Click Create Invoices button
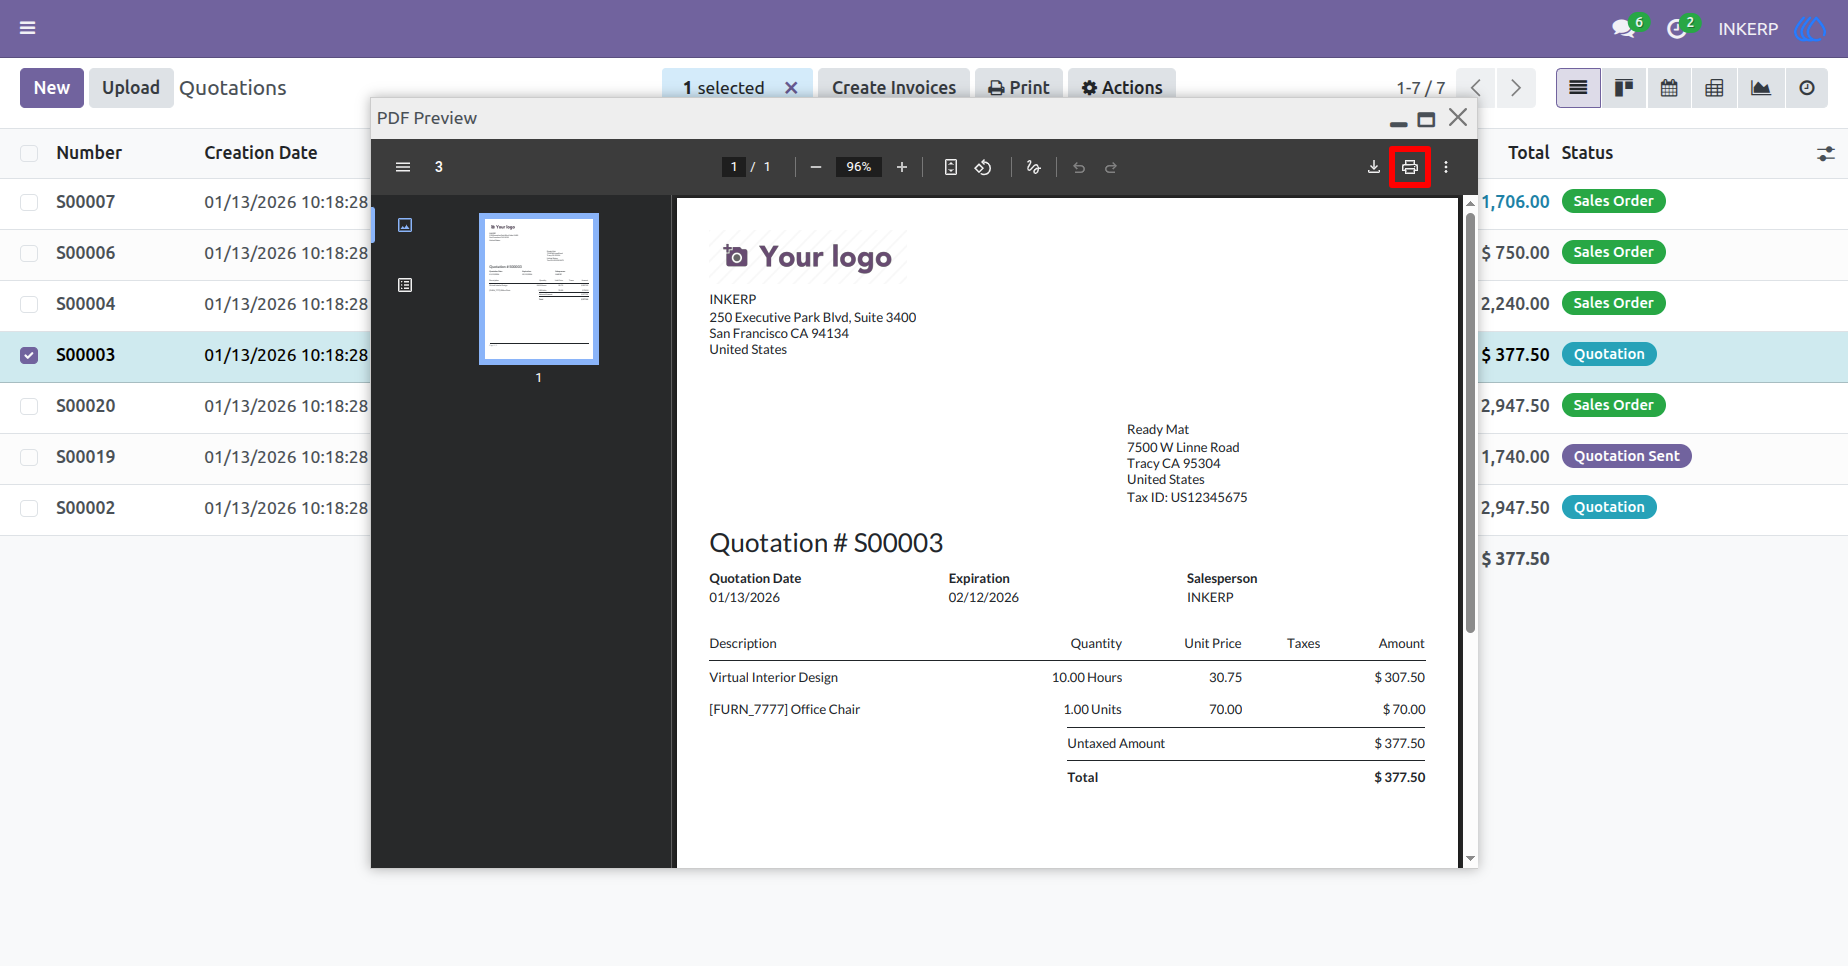Image resolution: width=1848 pixels, height=966 pixels. coord(894,88)
